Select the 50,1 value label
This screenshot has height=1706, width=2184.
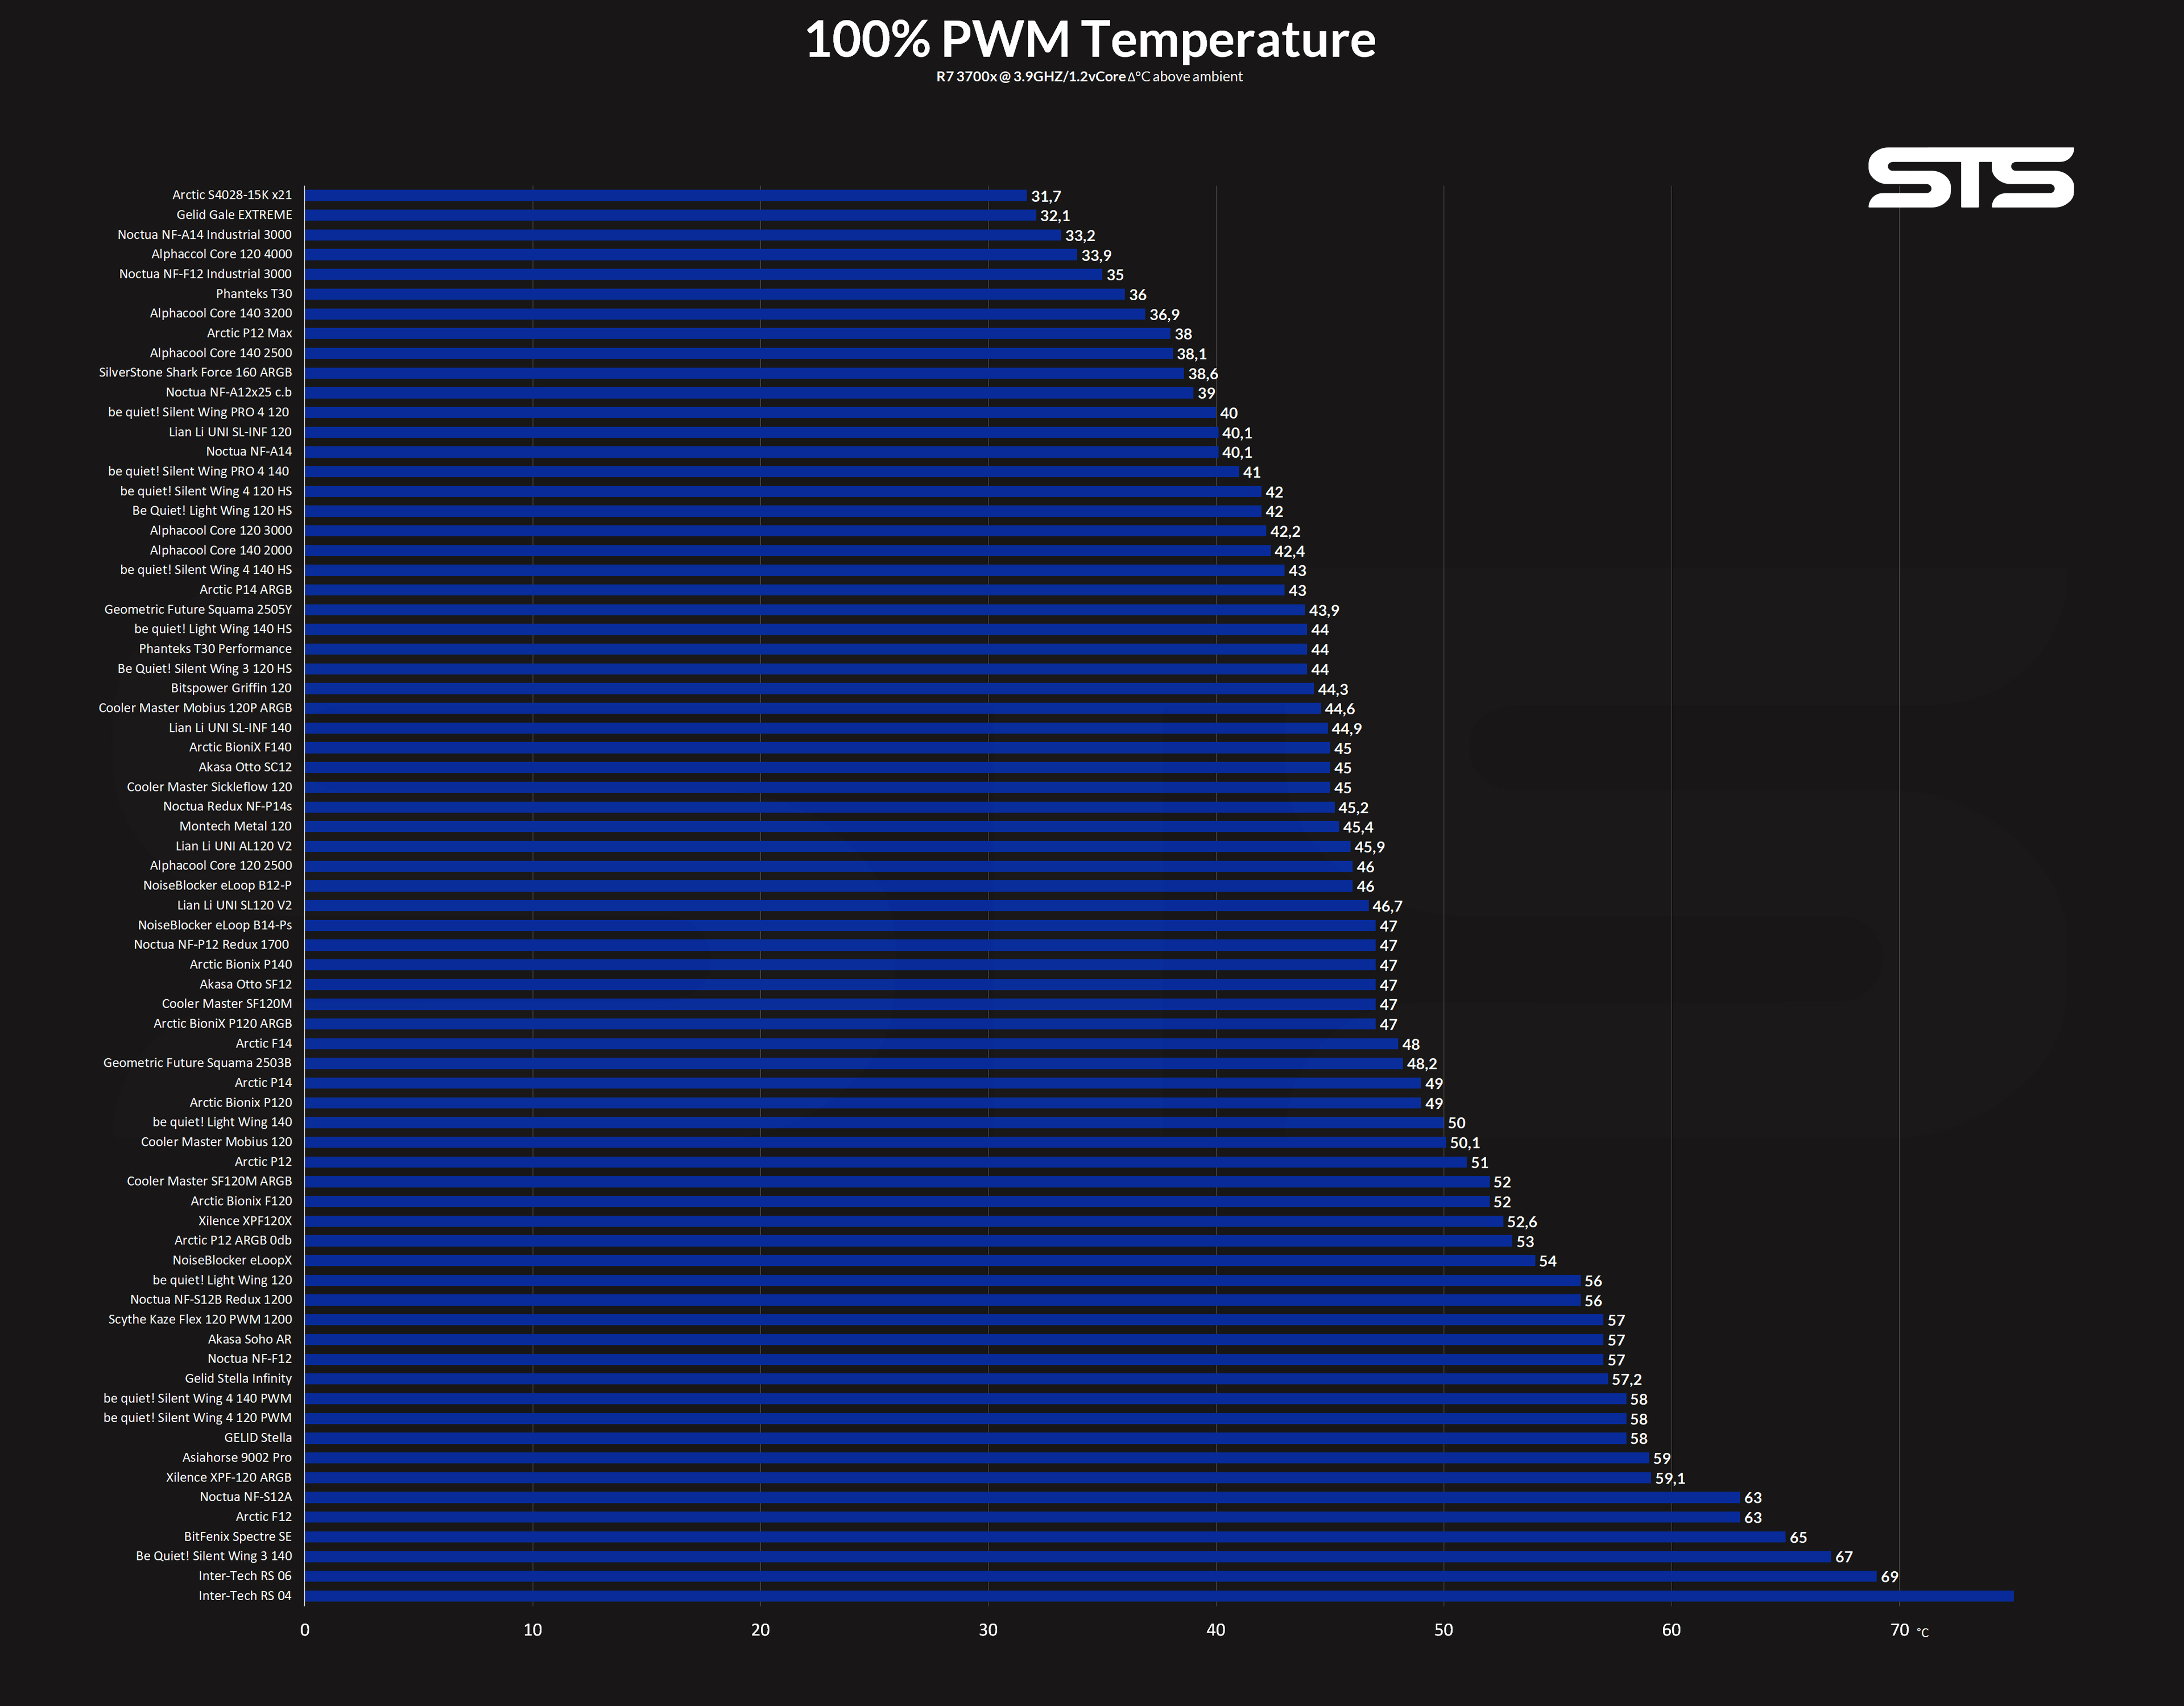pyautogui.click(x=1465, y=1143)
